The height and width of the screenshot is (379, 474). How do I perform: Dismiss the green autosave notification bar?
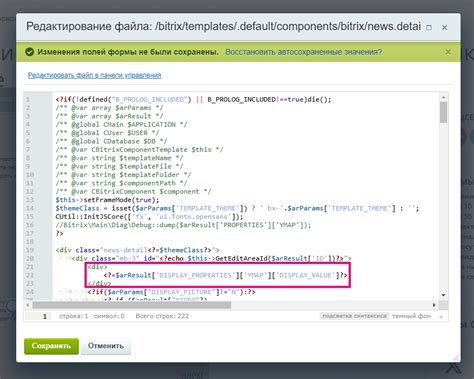tap(448, 52)
